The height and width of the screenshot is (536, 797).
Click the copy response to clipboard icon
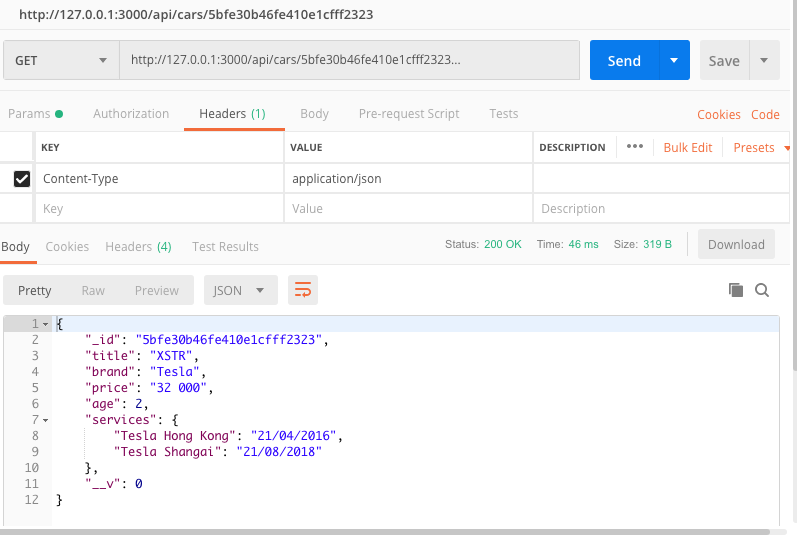pos(736,290)
